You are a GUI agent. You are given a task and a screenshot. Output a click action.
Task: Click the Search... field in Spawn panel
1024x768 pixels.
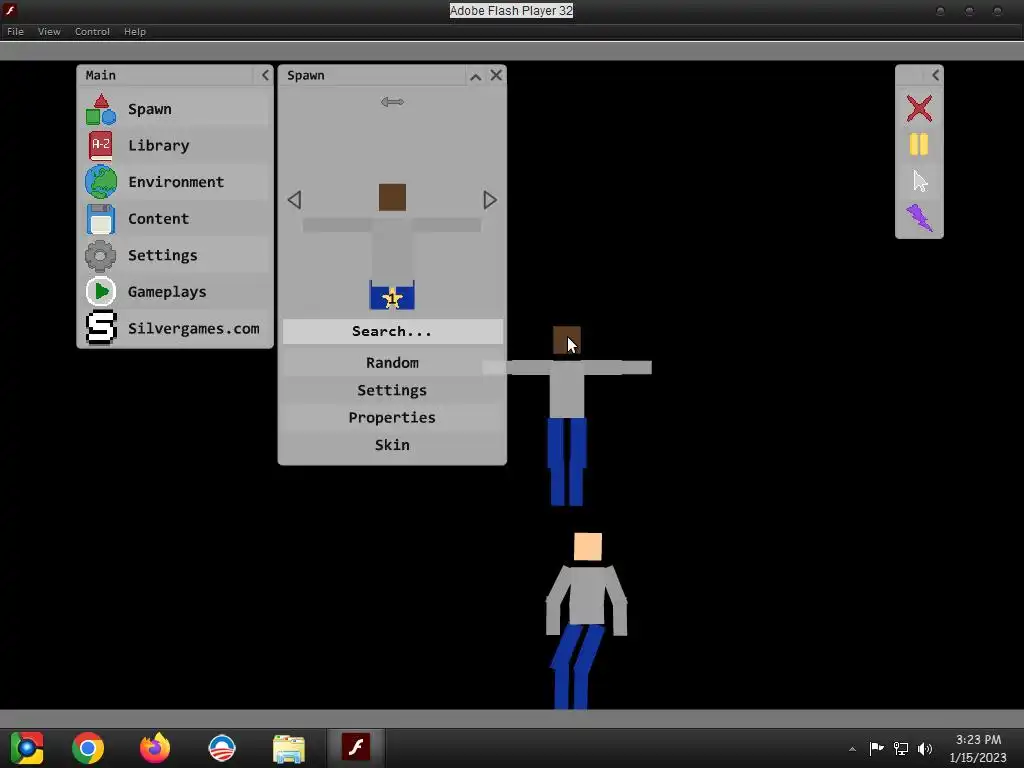click(392, 331)
